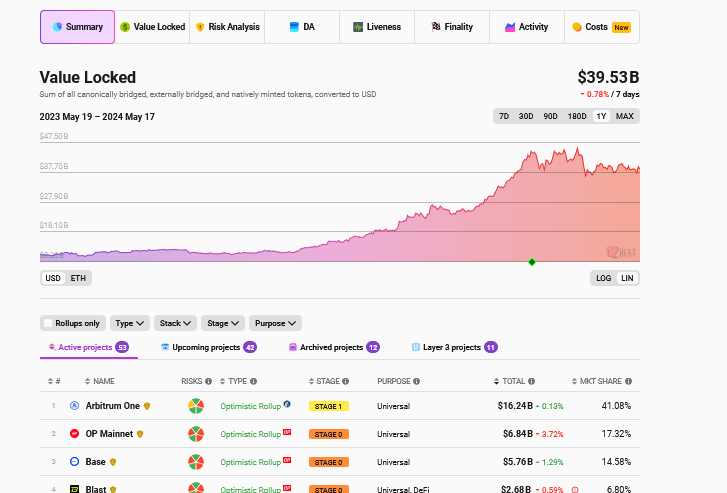Show the Layer 3 projects list

click(454, 347)
